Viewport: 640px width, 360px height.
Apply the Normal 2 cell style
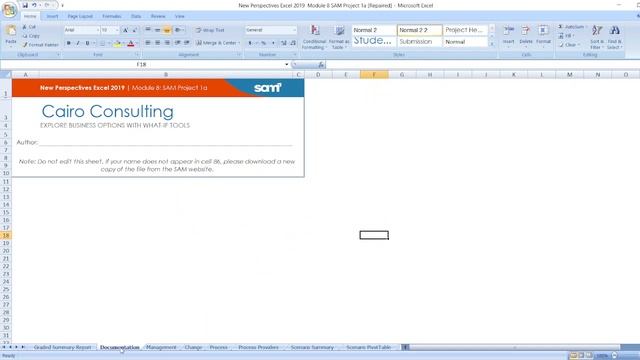click(x=374, y=30)
